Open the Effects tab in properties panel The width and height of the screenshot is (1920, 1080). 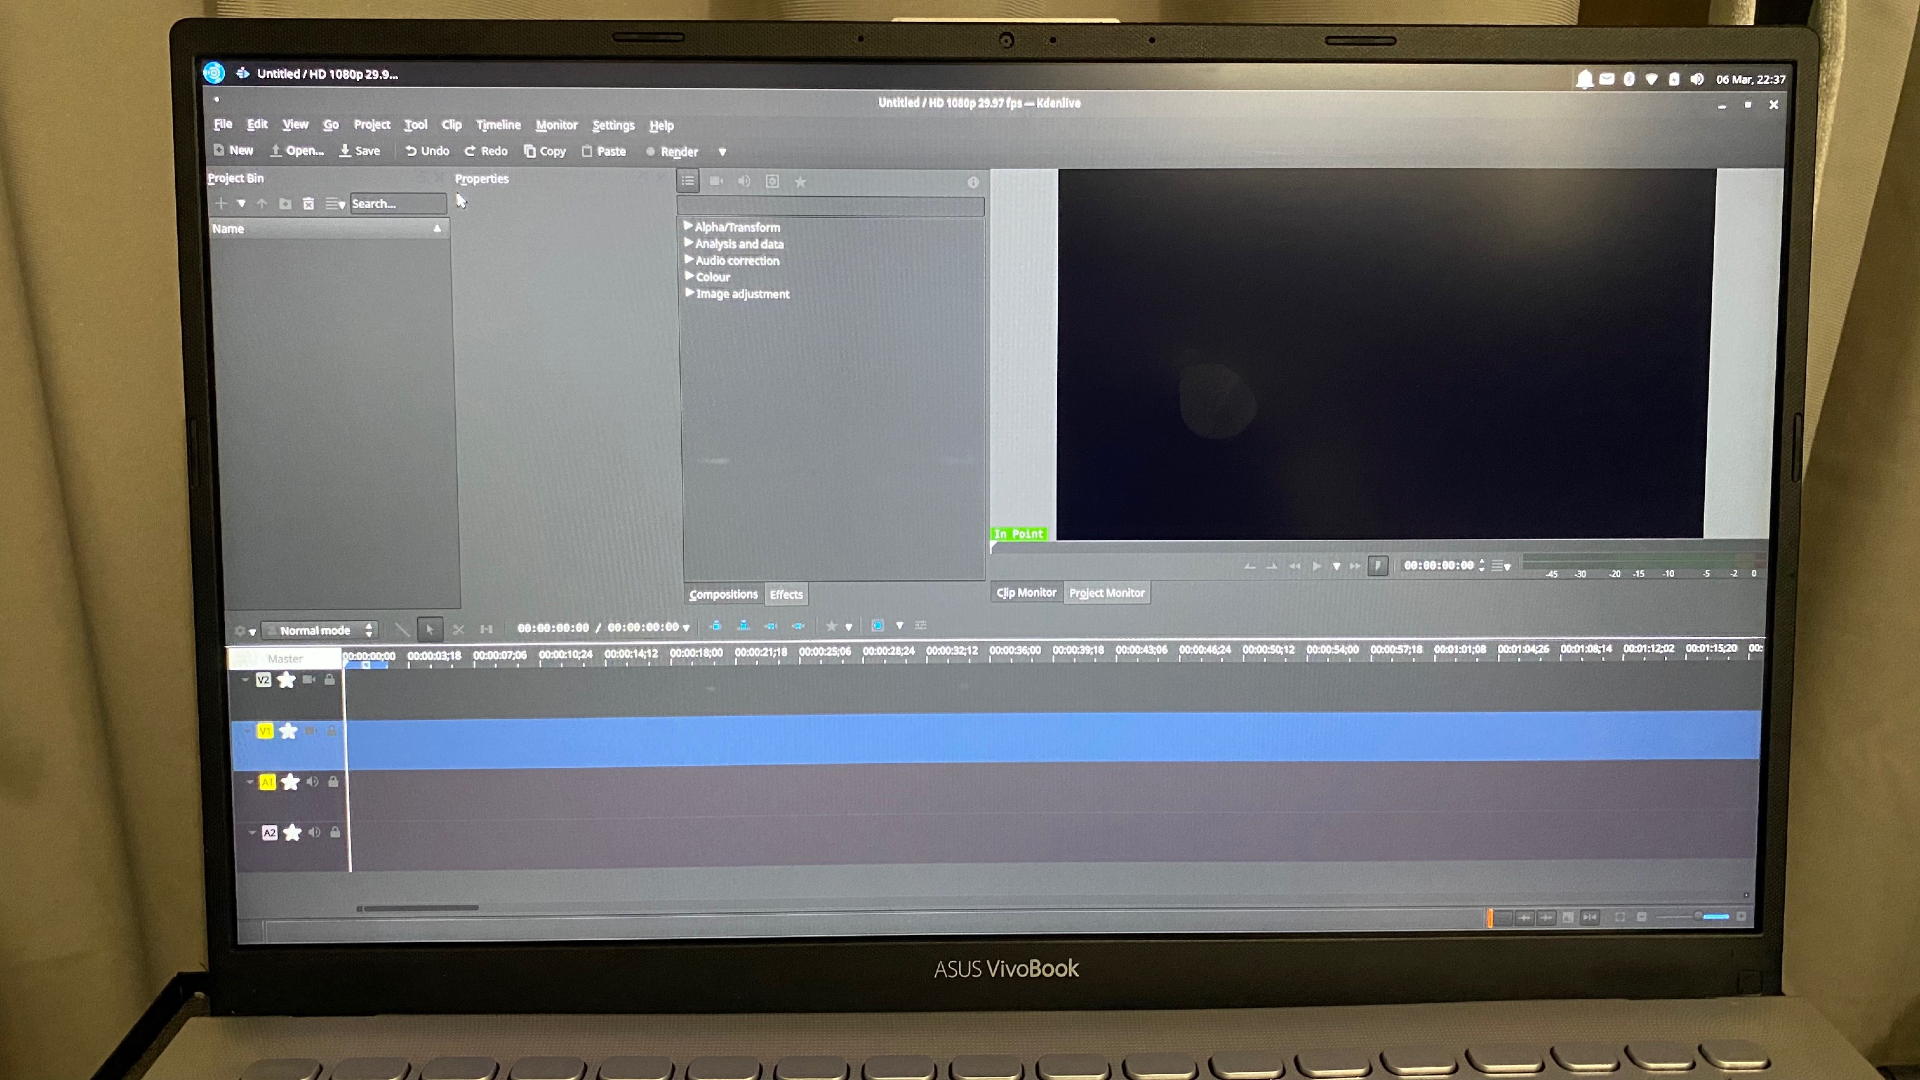[x=787, y=595]
